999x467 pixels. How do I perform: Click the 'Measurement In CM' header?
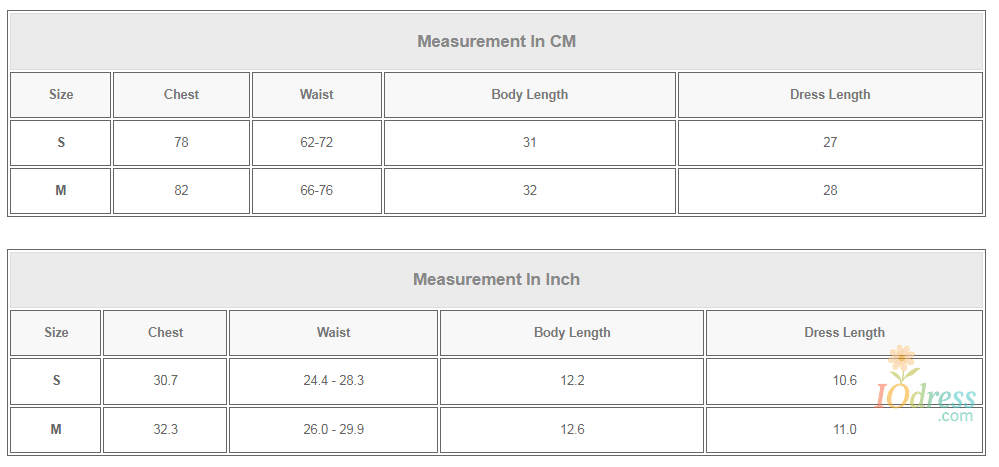click(x=496, y=41)
